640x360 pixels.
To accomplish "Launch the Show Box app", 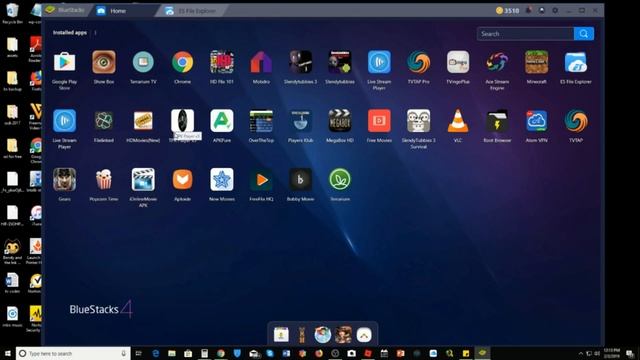I will [104, 62].
